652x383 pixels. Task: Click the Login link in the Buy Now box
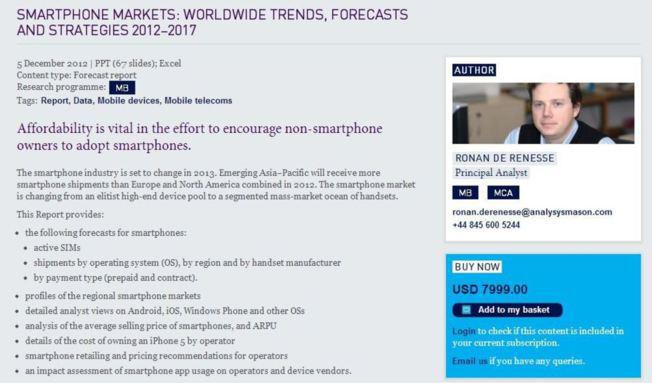[x=464, y=331]
